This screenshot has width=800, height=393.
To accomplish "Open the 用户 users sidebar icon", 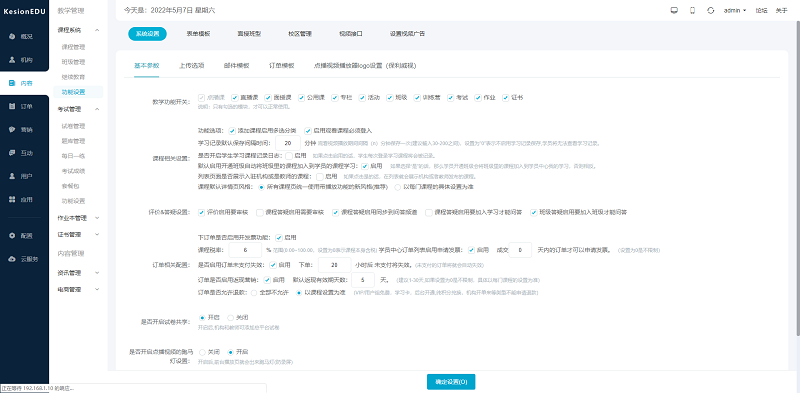I will coord(12,176).
